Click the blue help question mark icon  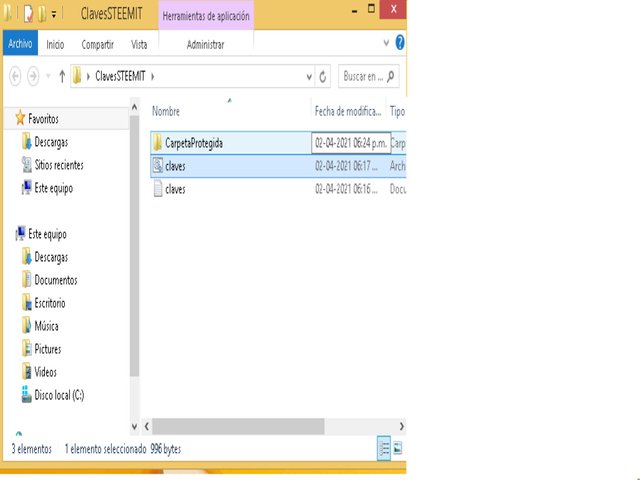(x=400, y=42)
